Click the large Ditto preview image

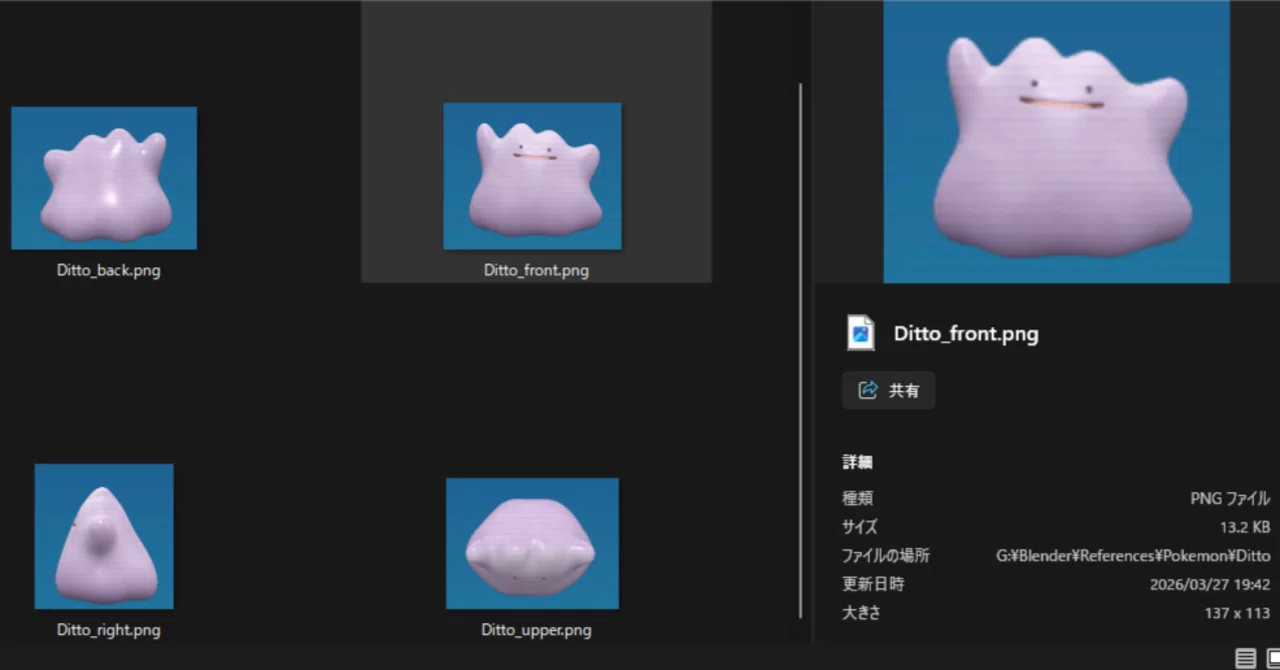[1056, 141]
